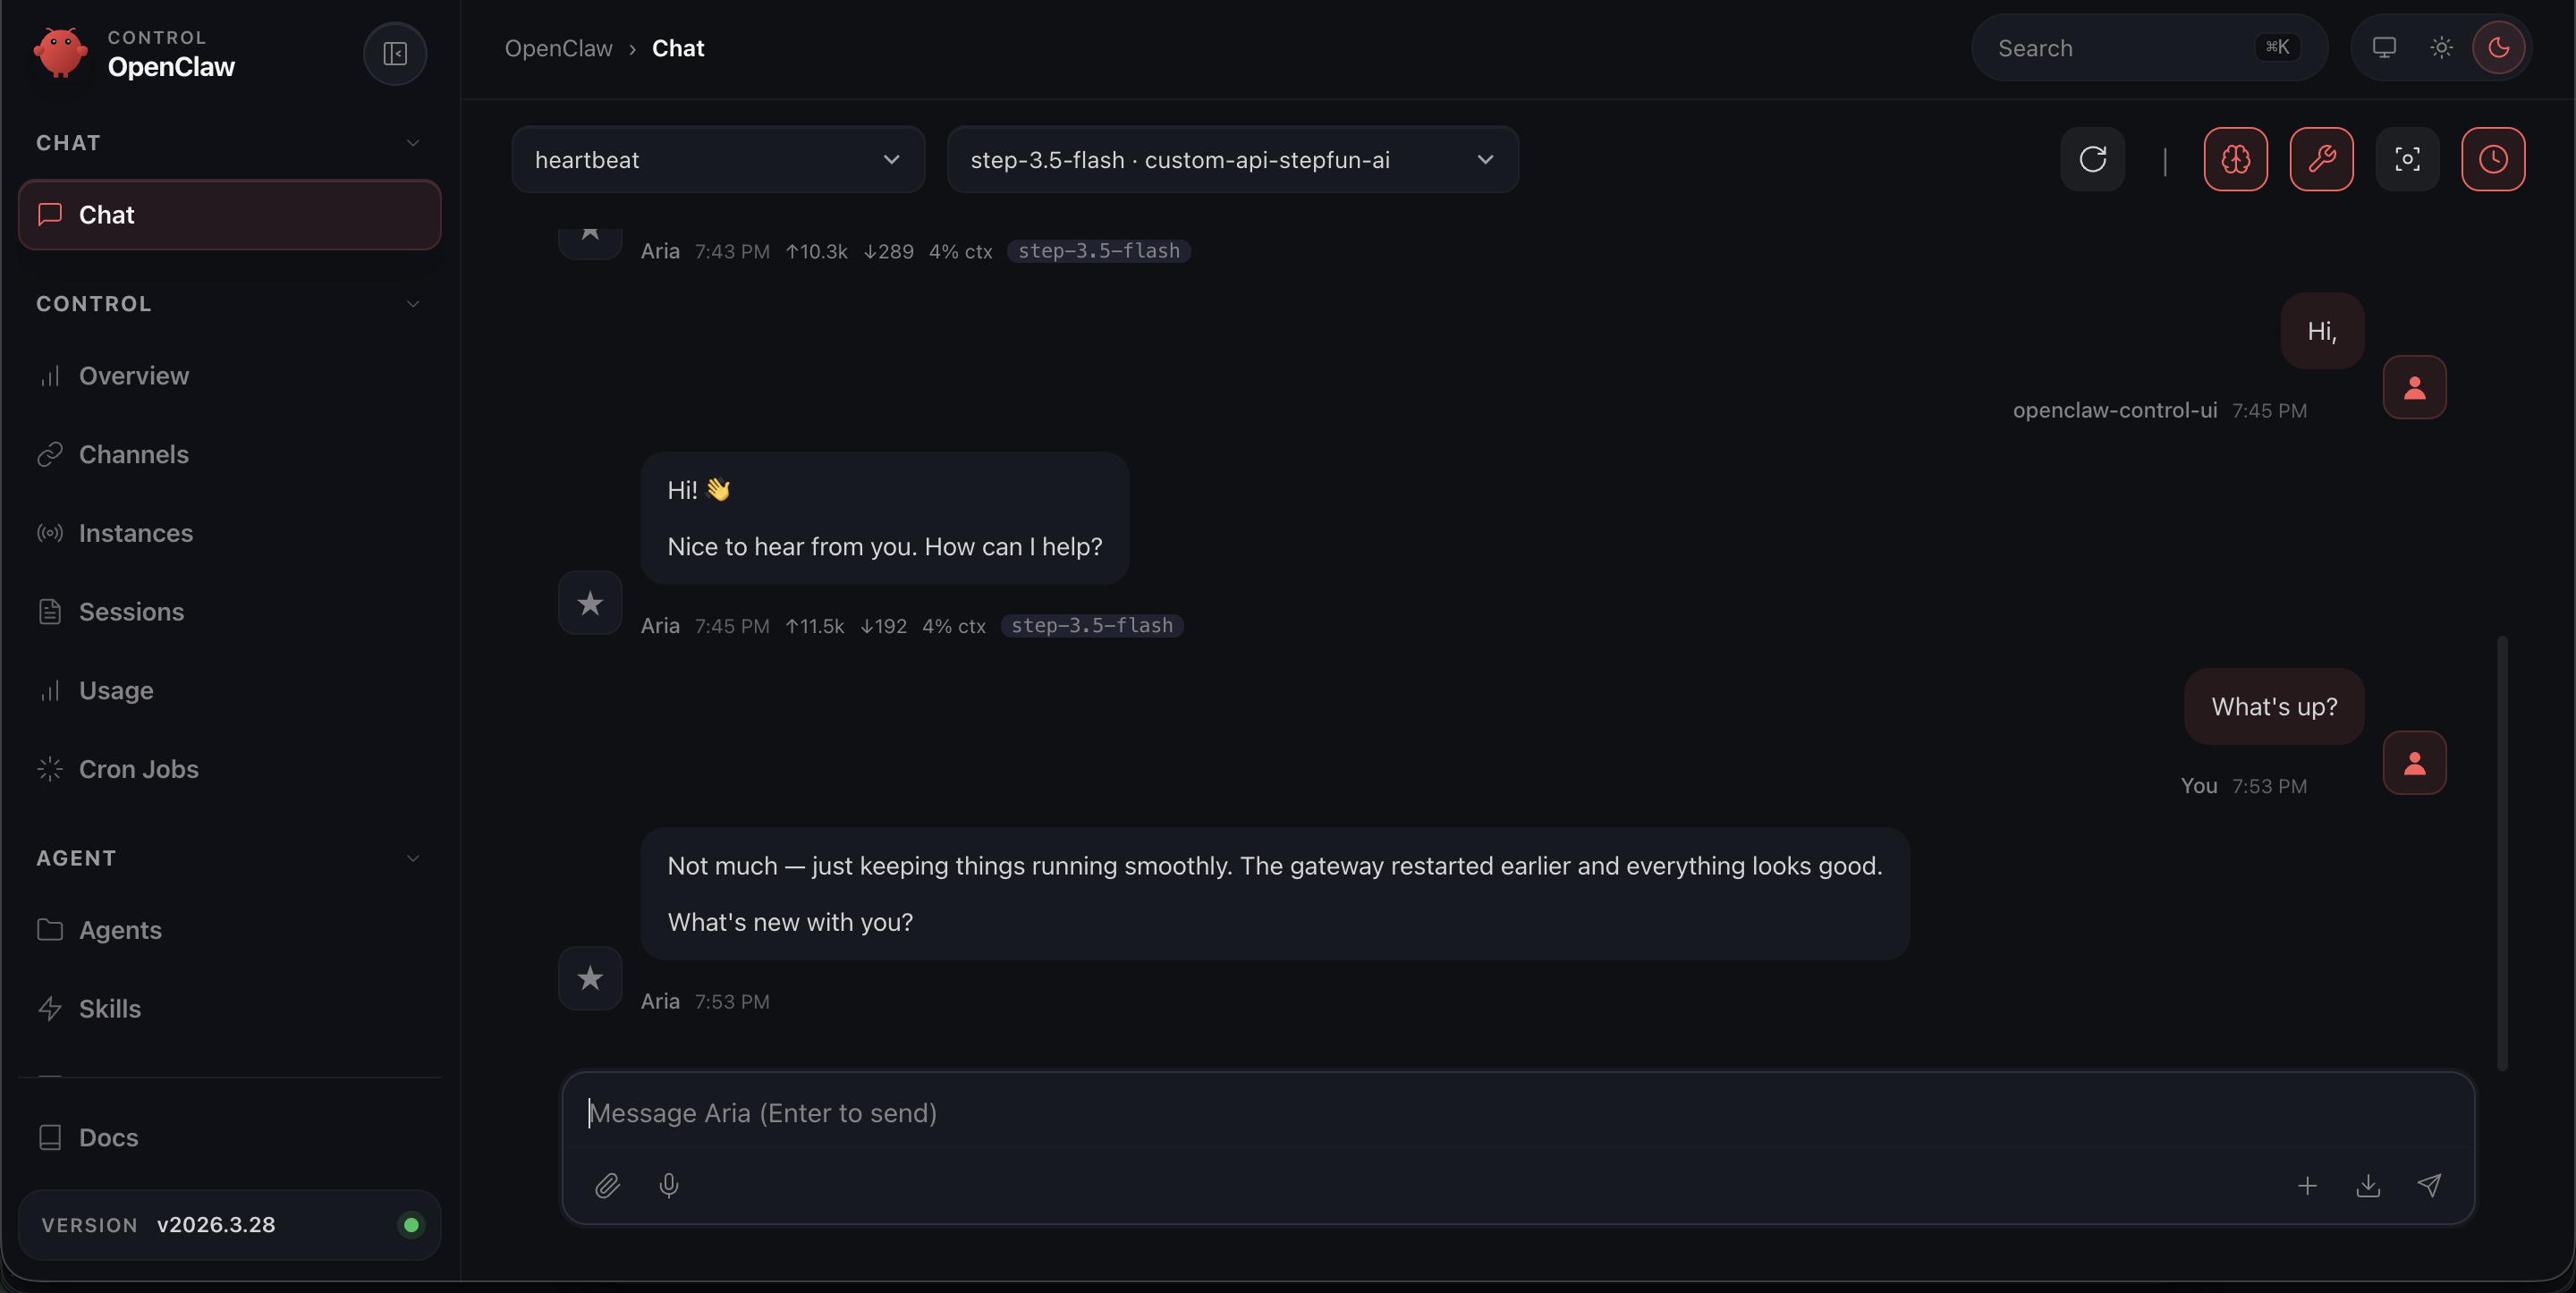This screenshot has height=1293, width=2576.
Task: Select the dark theme moon button
Action: pyautogui.click(x=2498, y=48)
